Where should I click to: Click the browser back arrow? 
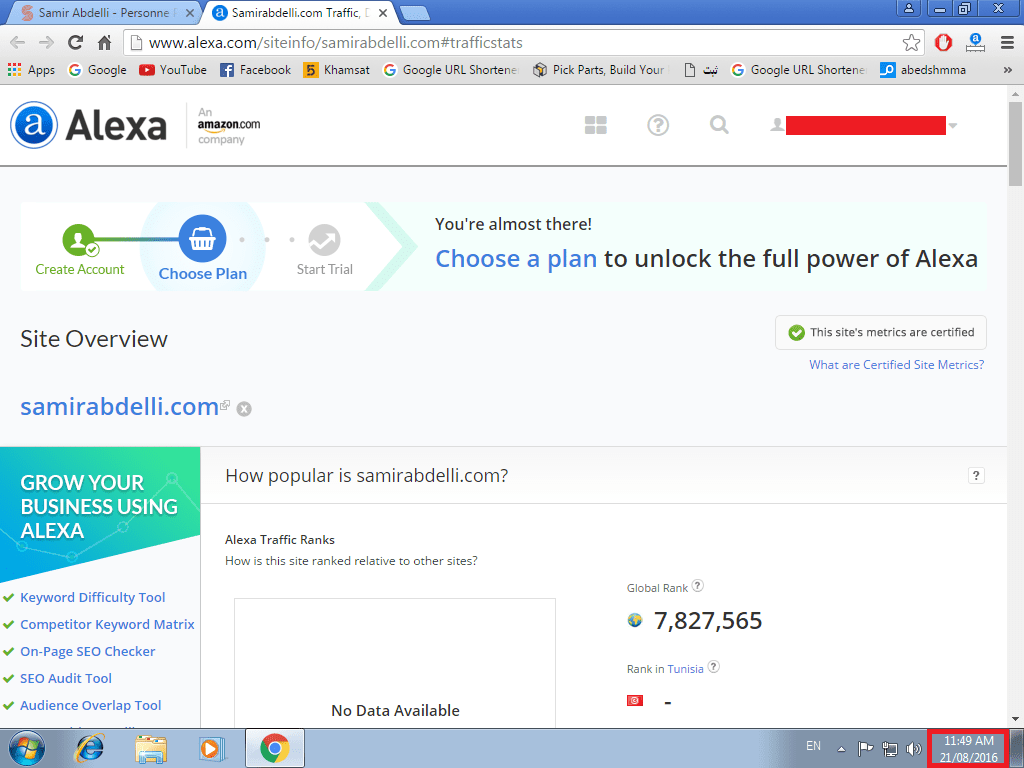point(18,43)
